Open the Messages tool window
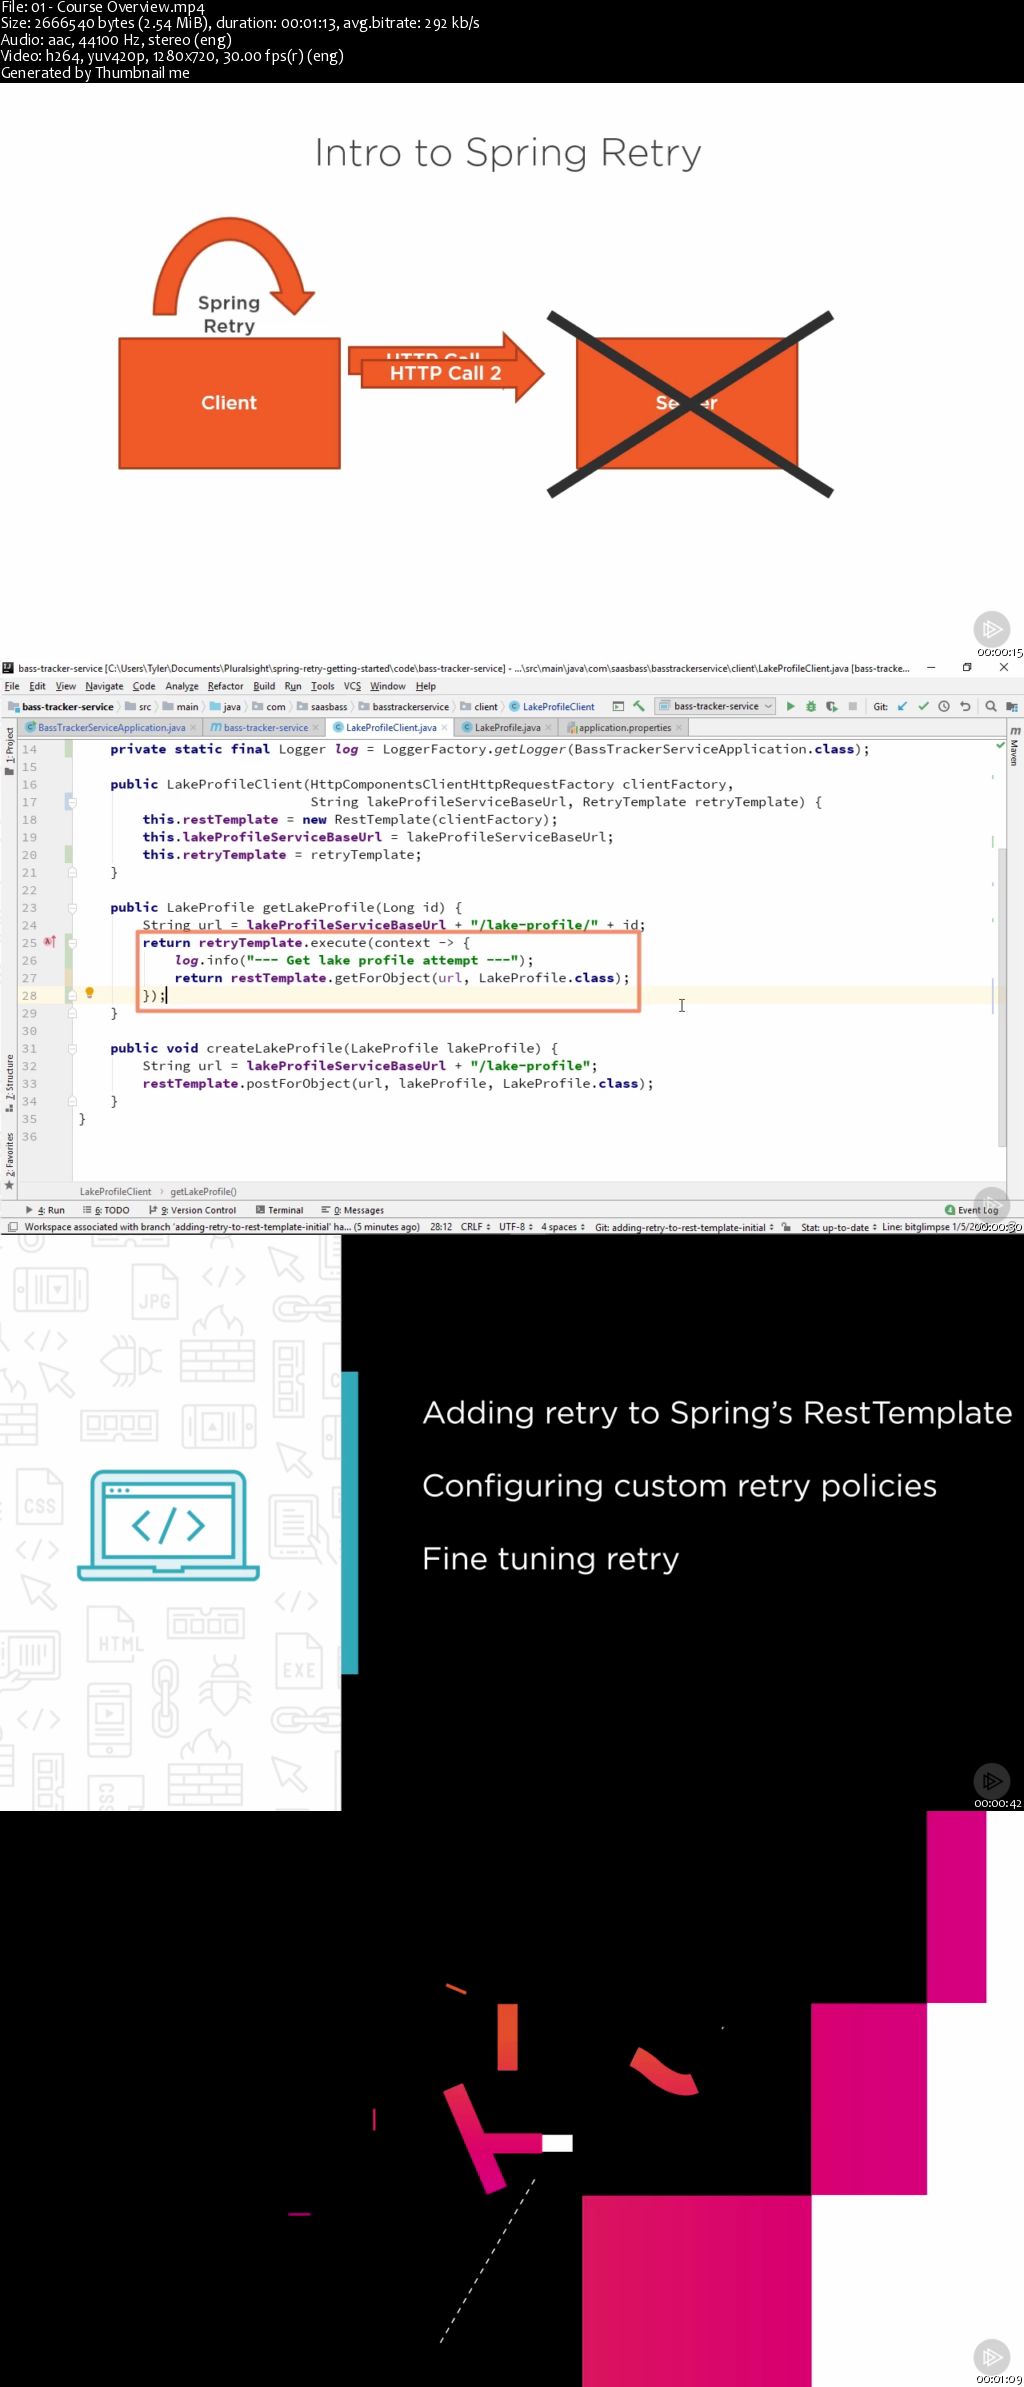Image resolution: width=1024 pixels, height=2387 pixels. coord(352,1210)
